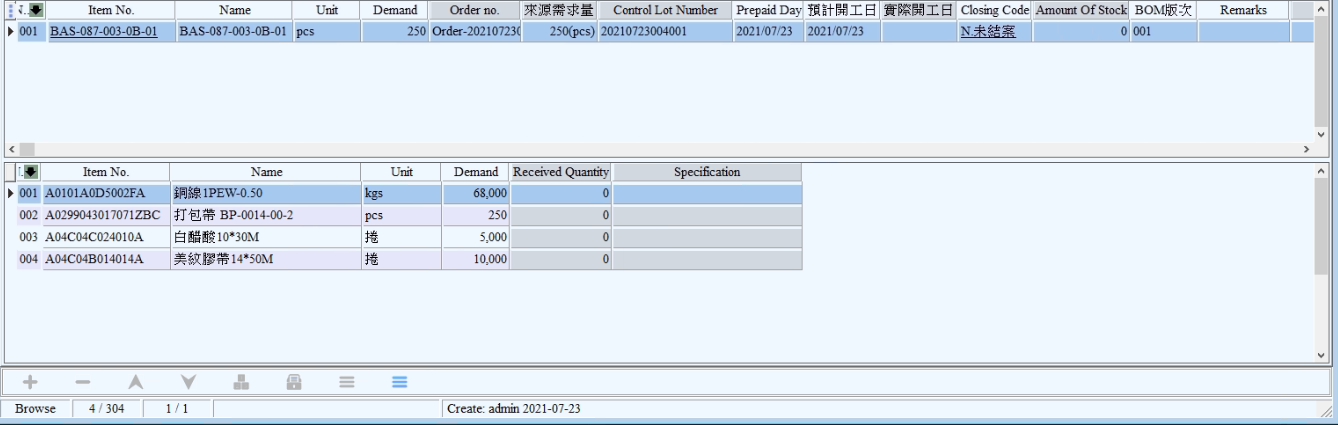Select the blue list view icon
Image resolution: width=1338 pixels, height=425 pixels.
[x=399, y=382]
